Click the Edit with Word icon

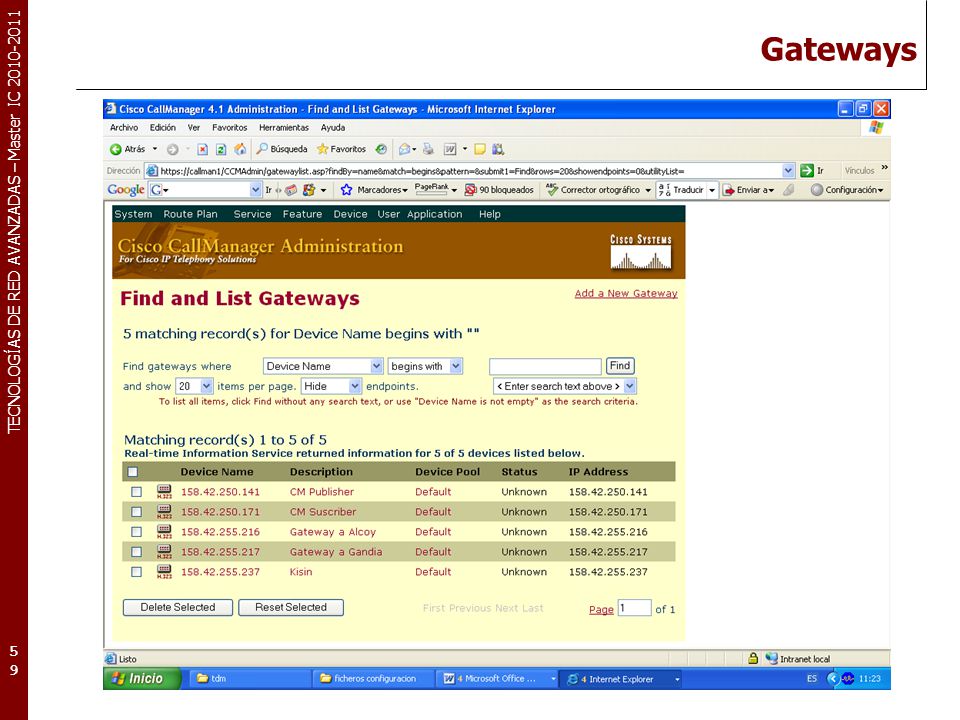coord(450,149)
